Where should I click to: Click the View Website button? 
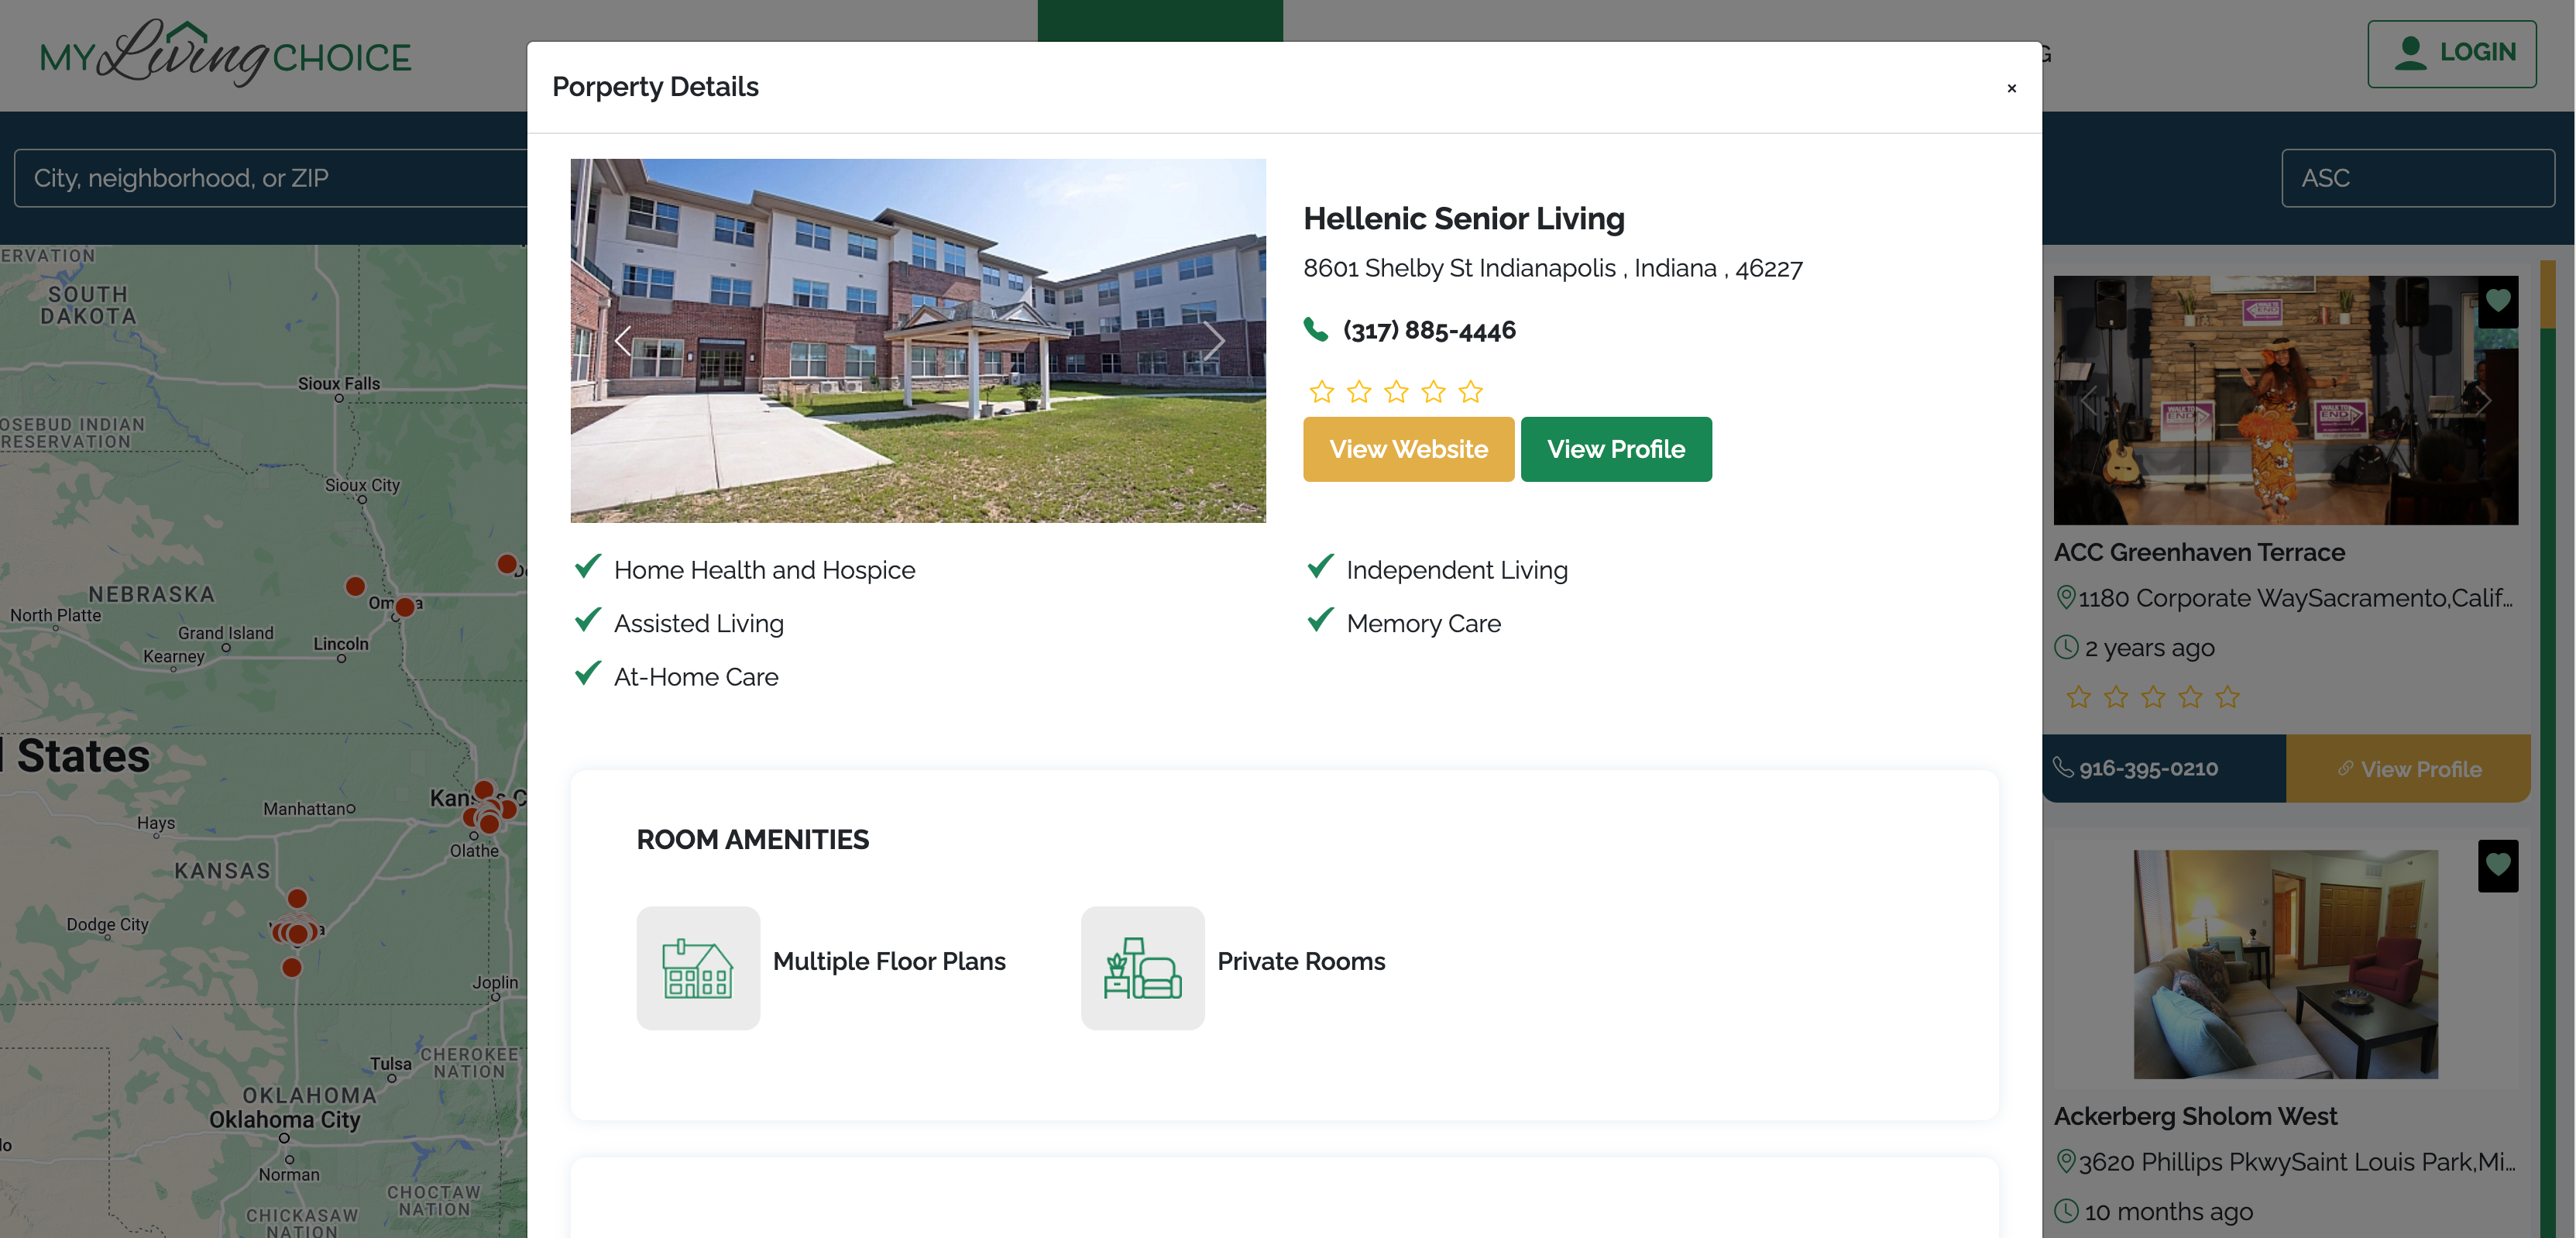coord(1408,449)
